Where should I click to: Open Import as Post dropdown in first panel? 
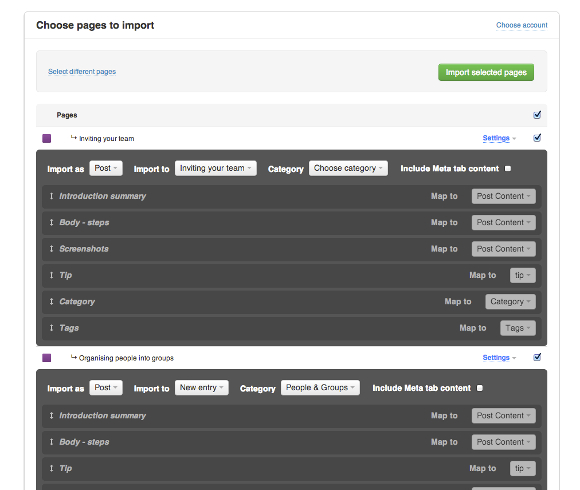pyautogui.click(x=106, y=168)
